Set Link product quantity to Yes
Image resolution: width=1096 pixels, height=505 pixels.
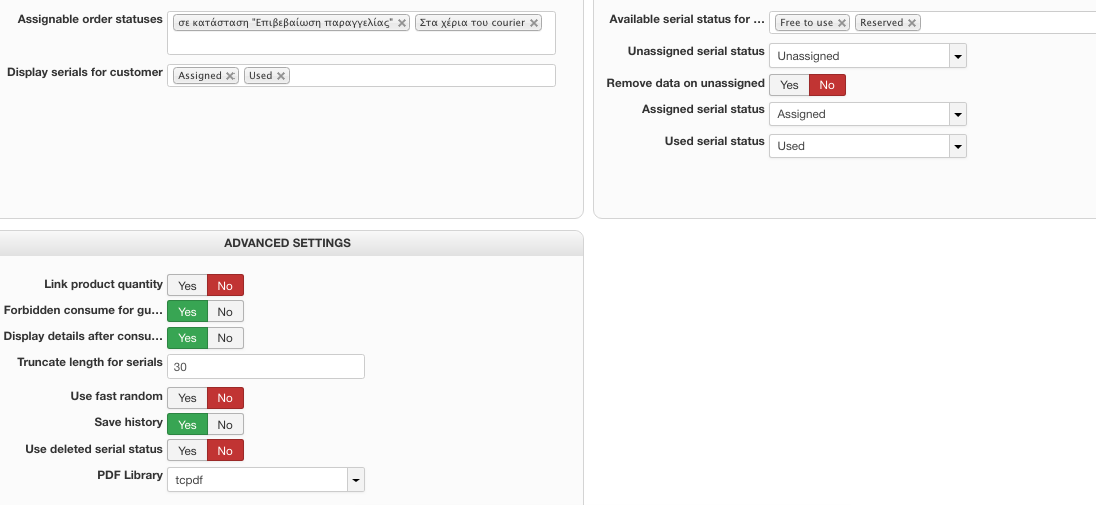tap(187, 286)
